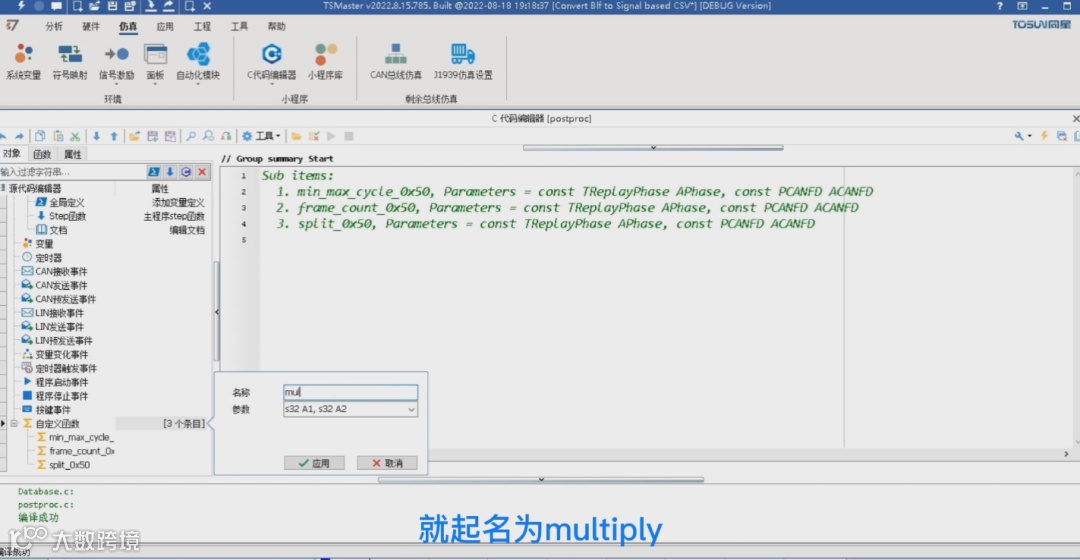Toggle the bottom output panel splitter arrow

coord(541,479)
